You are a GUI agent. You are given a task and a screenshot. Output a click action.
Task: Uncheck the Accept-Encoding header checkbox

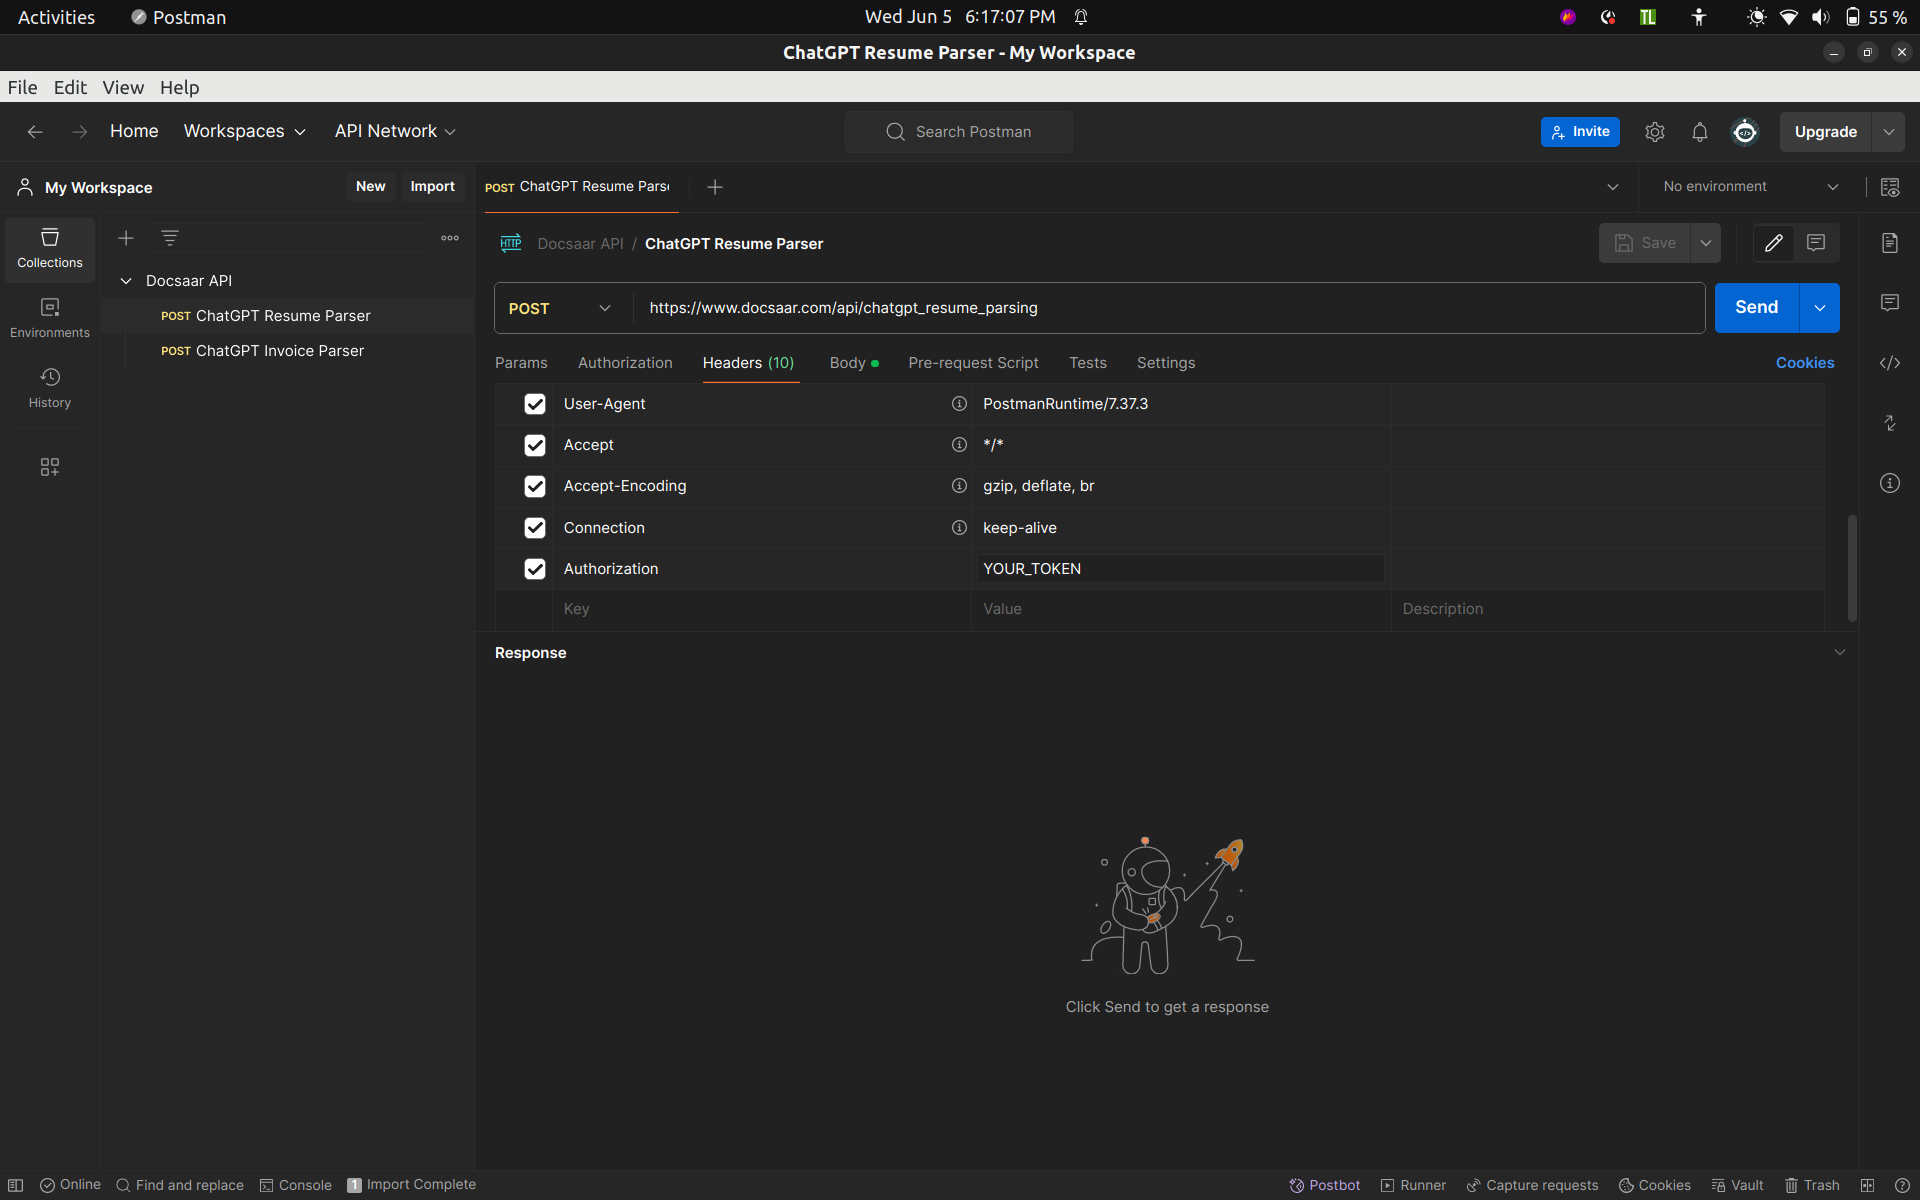coord(535,486)
